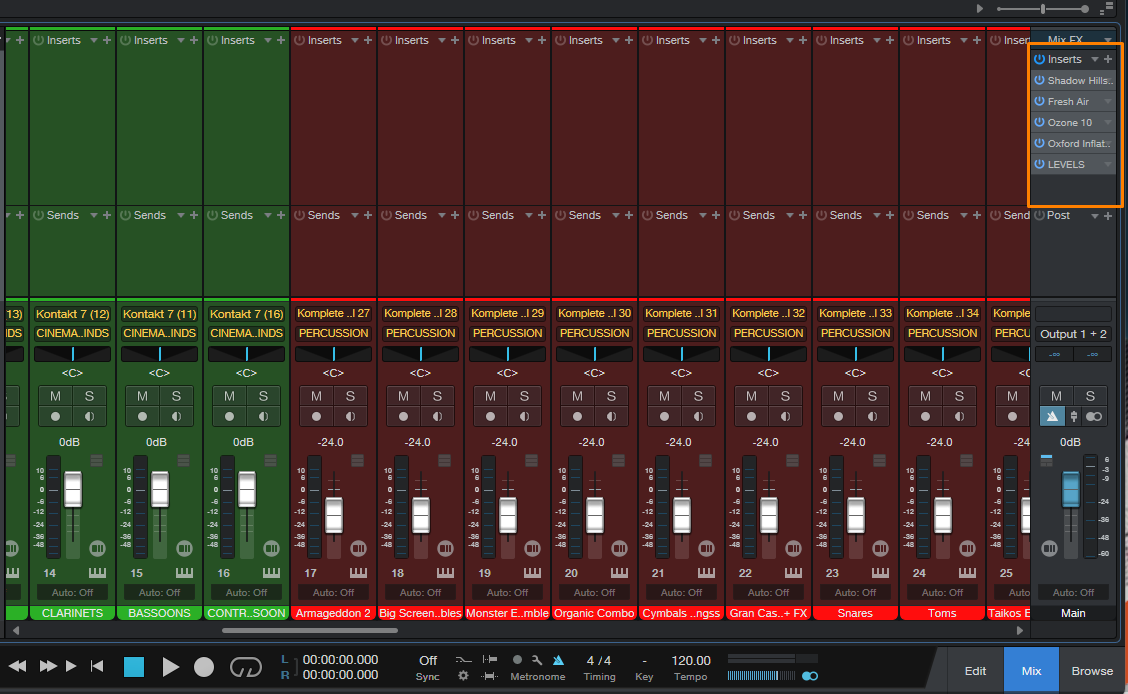Open the Fresh Air insert dropdown arrow
This screenshot has height=694, width=1128.
[x=1107, y=102]
